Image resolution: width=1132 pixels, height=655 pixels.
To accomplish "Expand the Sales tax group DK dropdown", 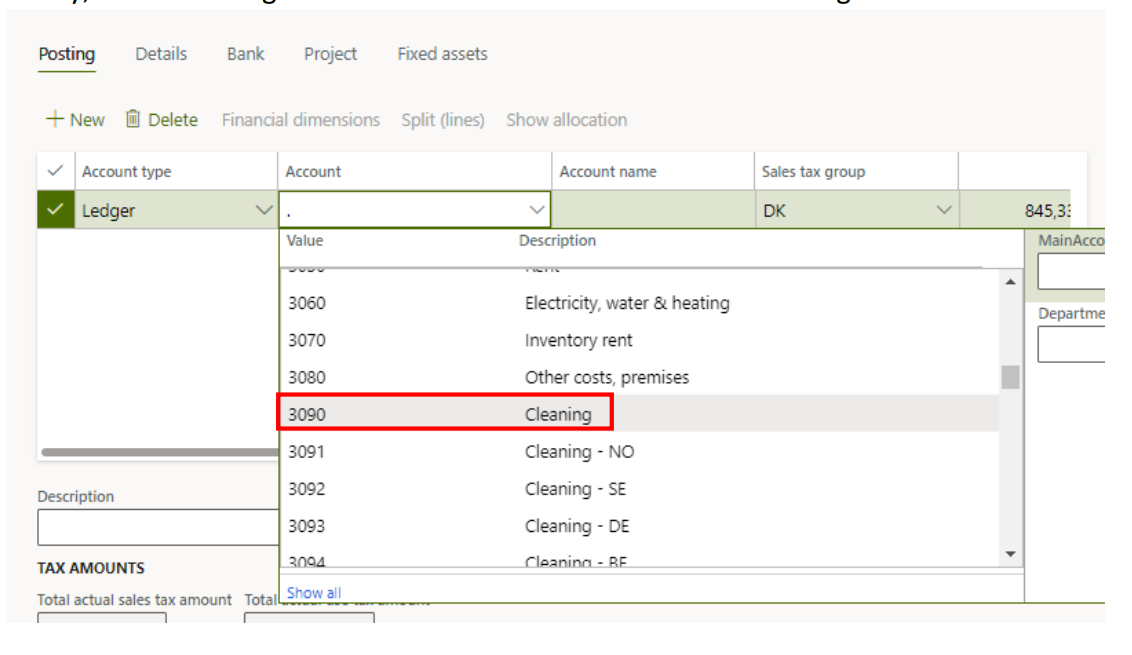I will point(942,210).
